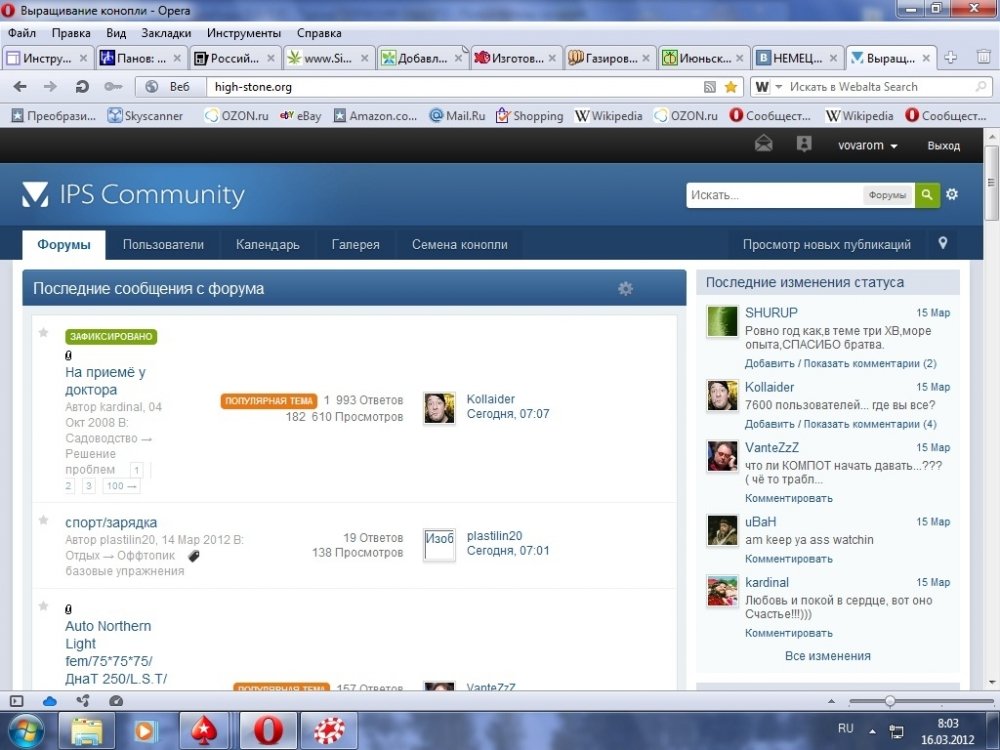Open the forum messages envelope icon
This screenshot has height=750, width=1000.
tap(763, 144)
